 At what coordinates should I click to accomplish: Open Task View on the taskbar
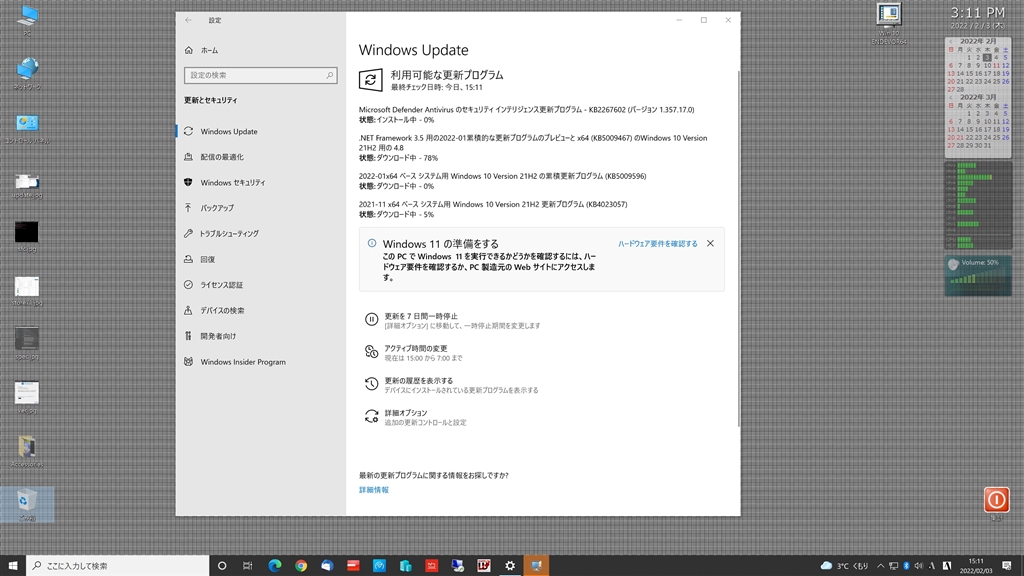coord(248,566)
